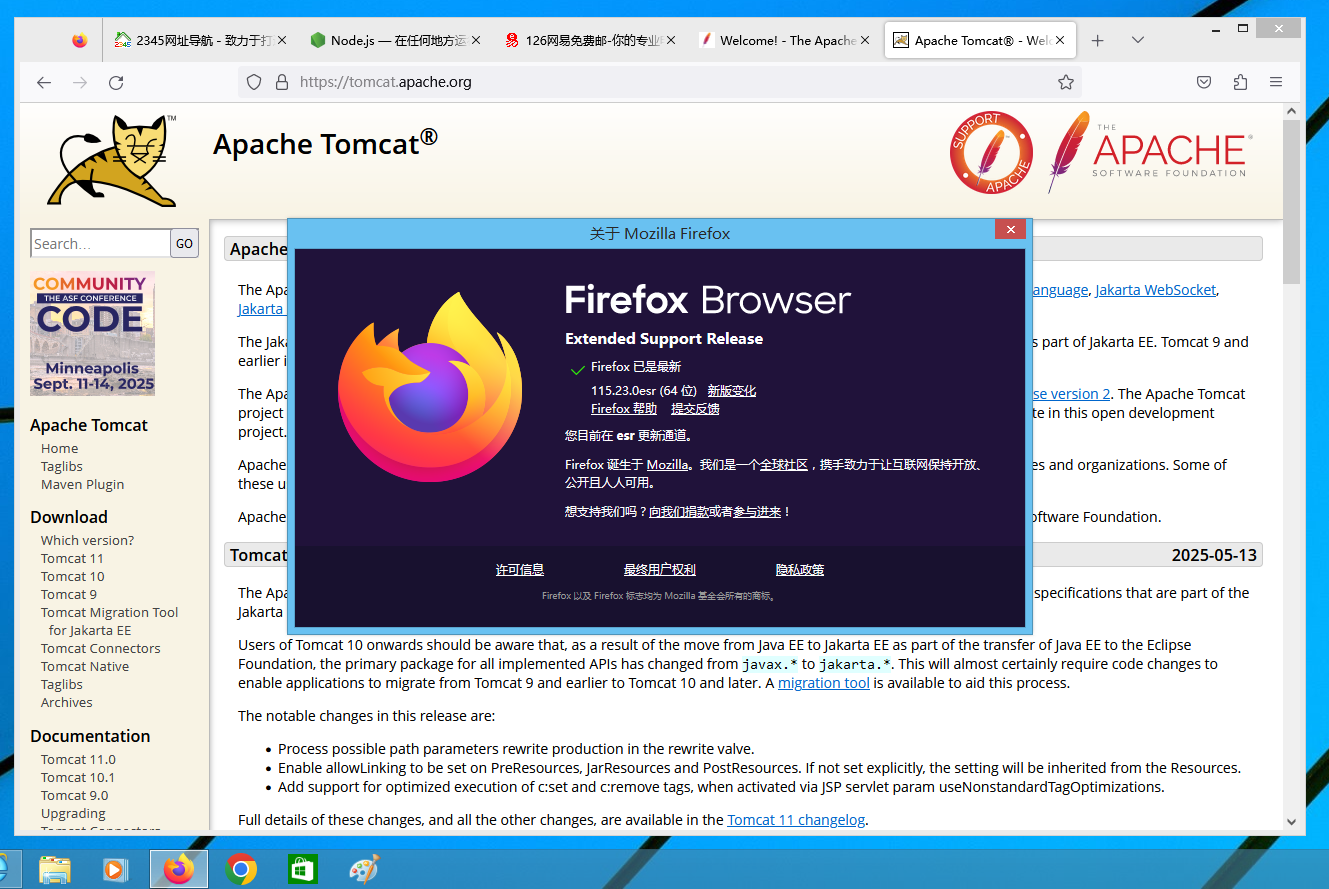This screenshot has width=1329, height=889.
Task: Open the Firefox 帮助 link
Action: pos(624,409)
